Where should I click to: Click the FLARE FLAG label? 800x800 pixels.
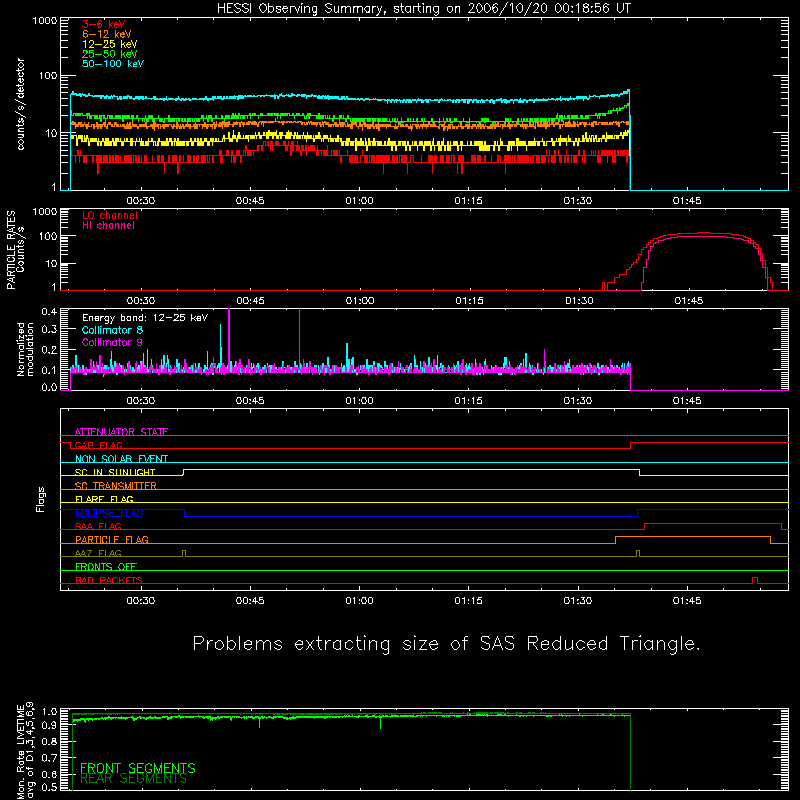tap(104, 499)
